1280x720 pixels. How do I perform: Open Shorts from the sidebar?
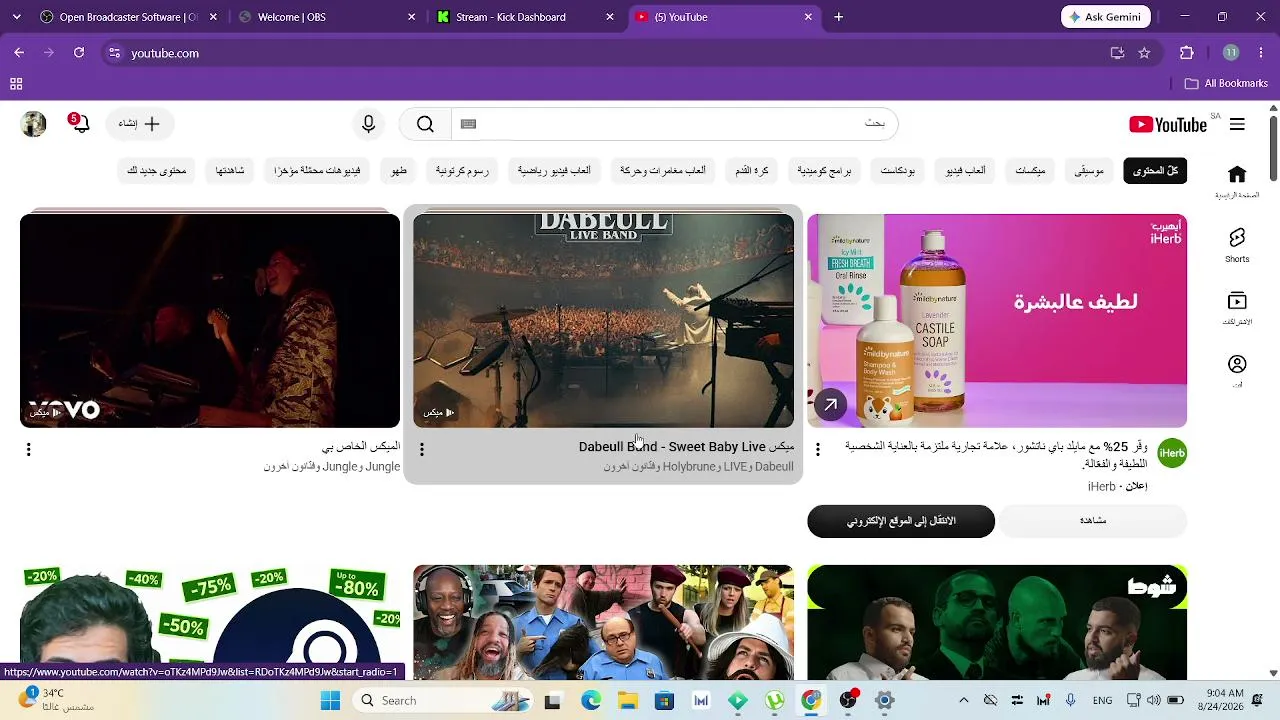click(1237, 245)
